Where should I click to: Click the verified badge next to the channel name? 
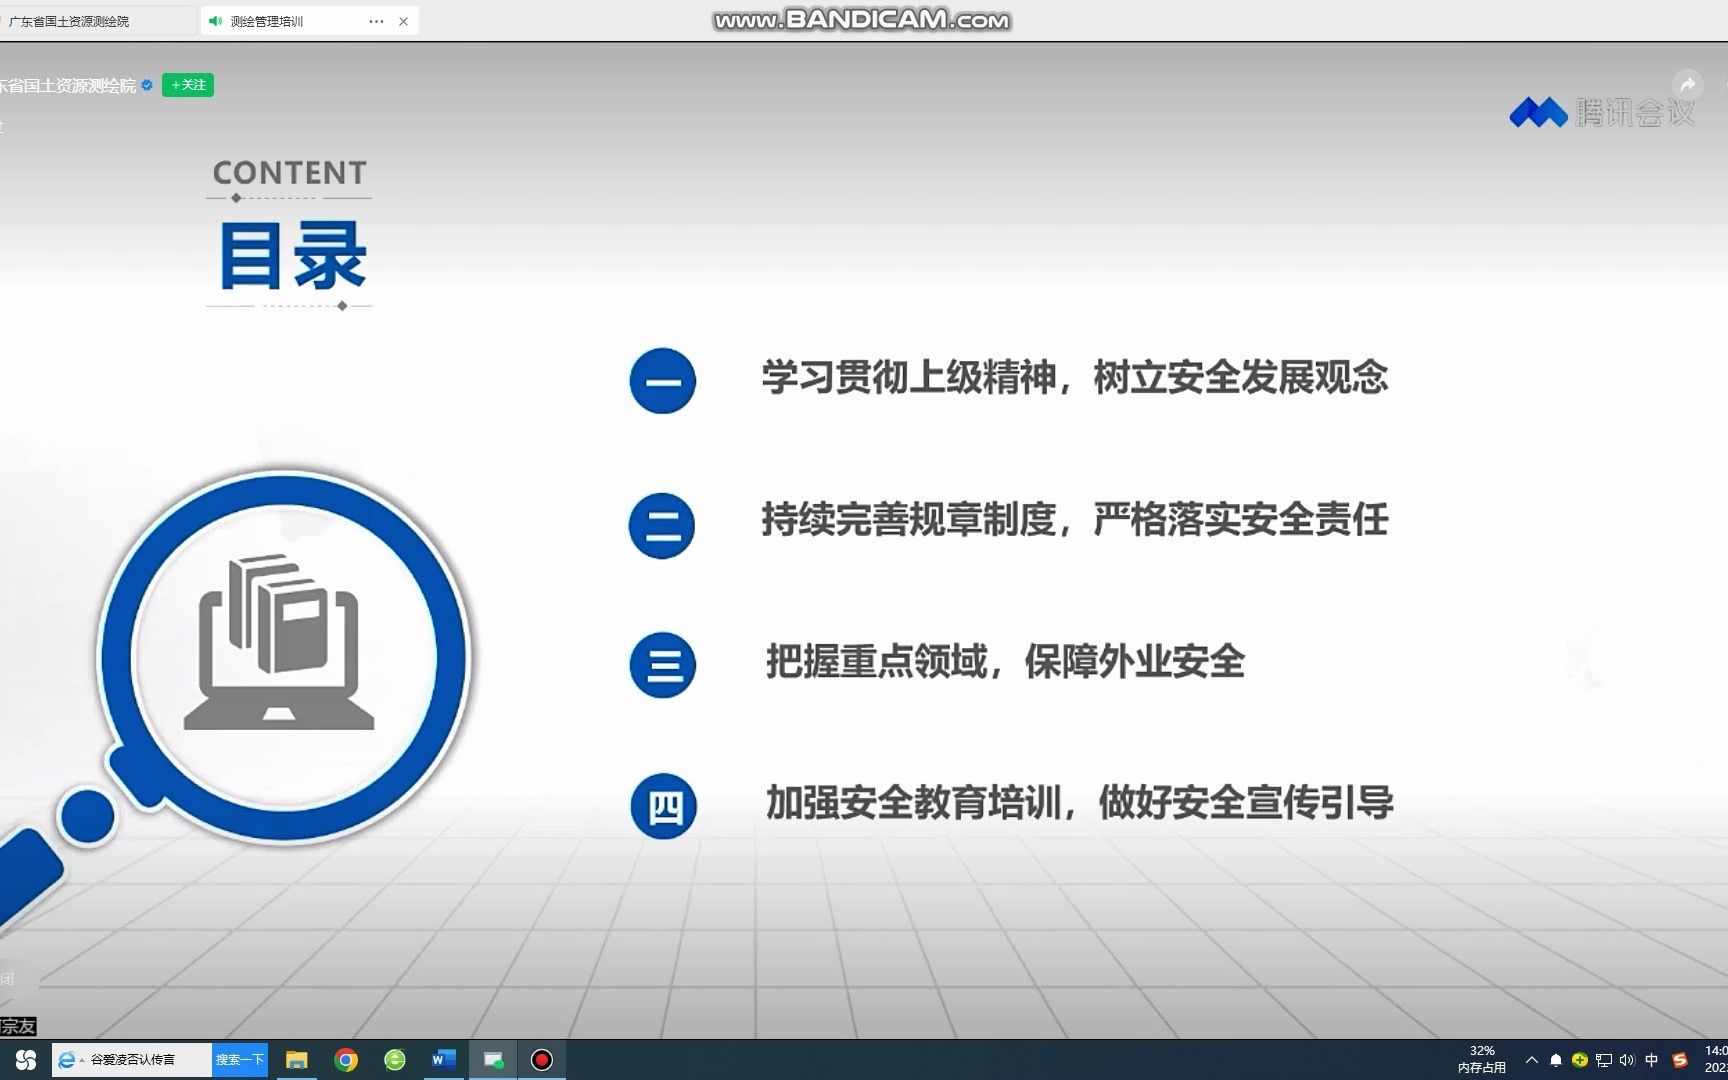tap(148, 84)
